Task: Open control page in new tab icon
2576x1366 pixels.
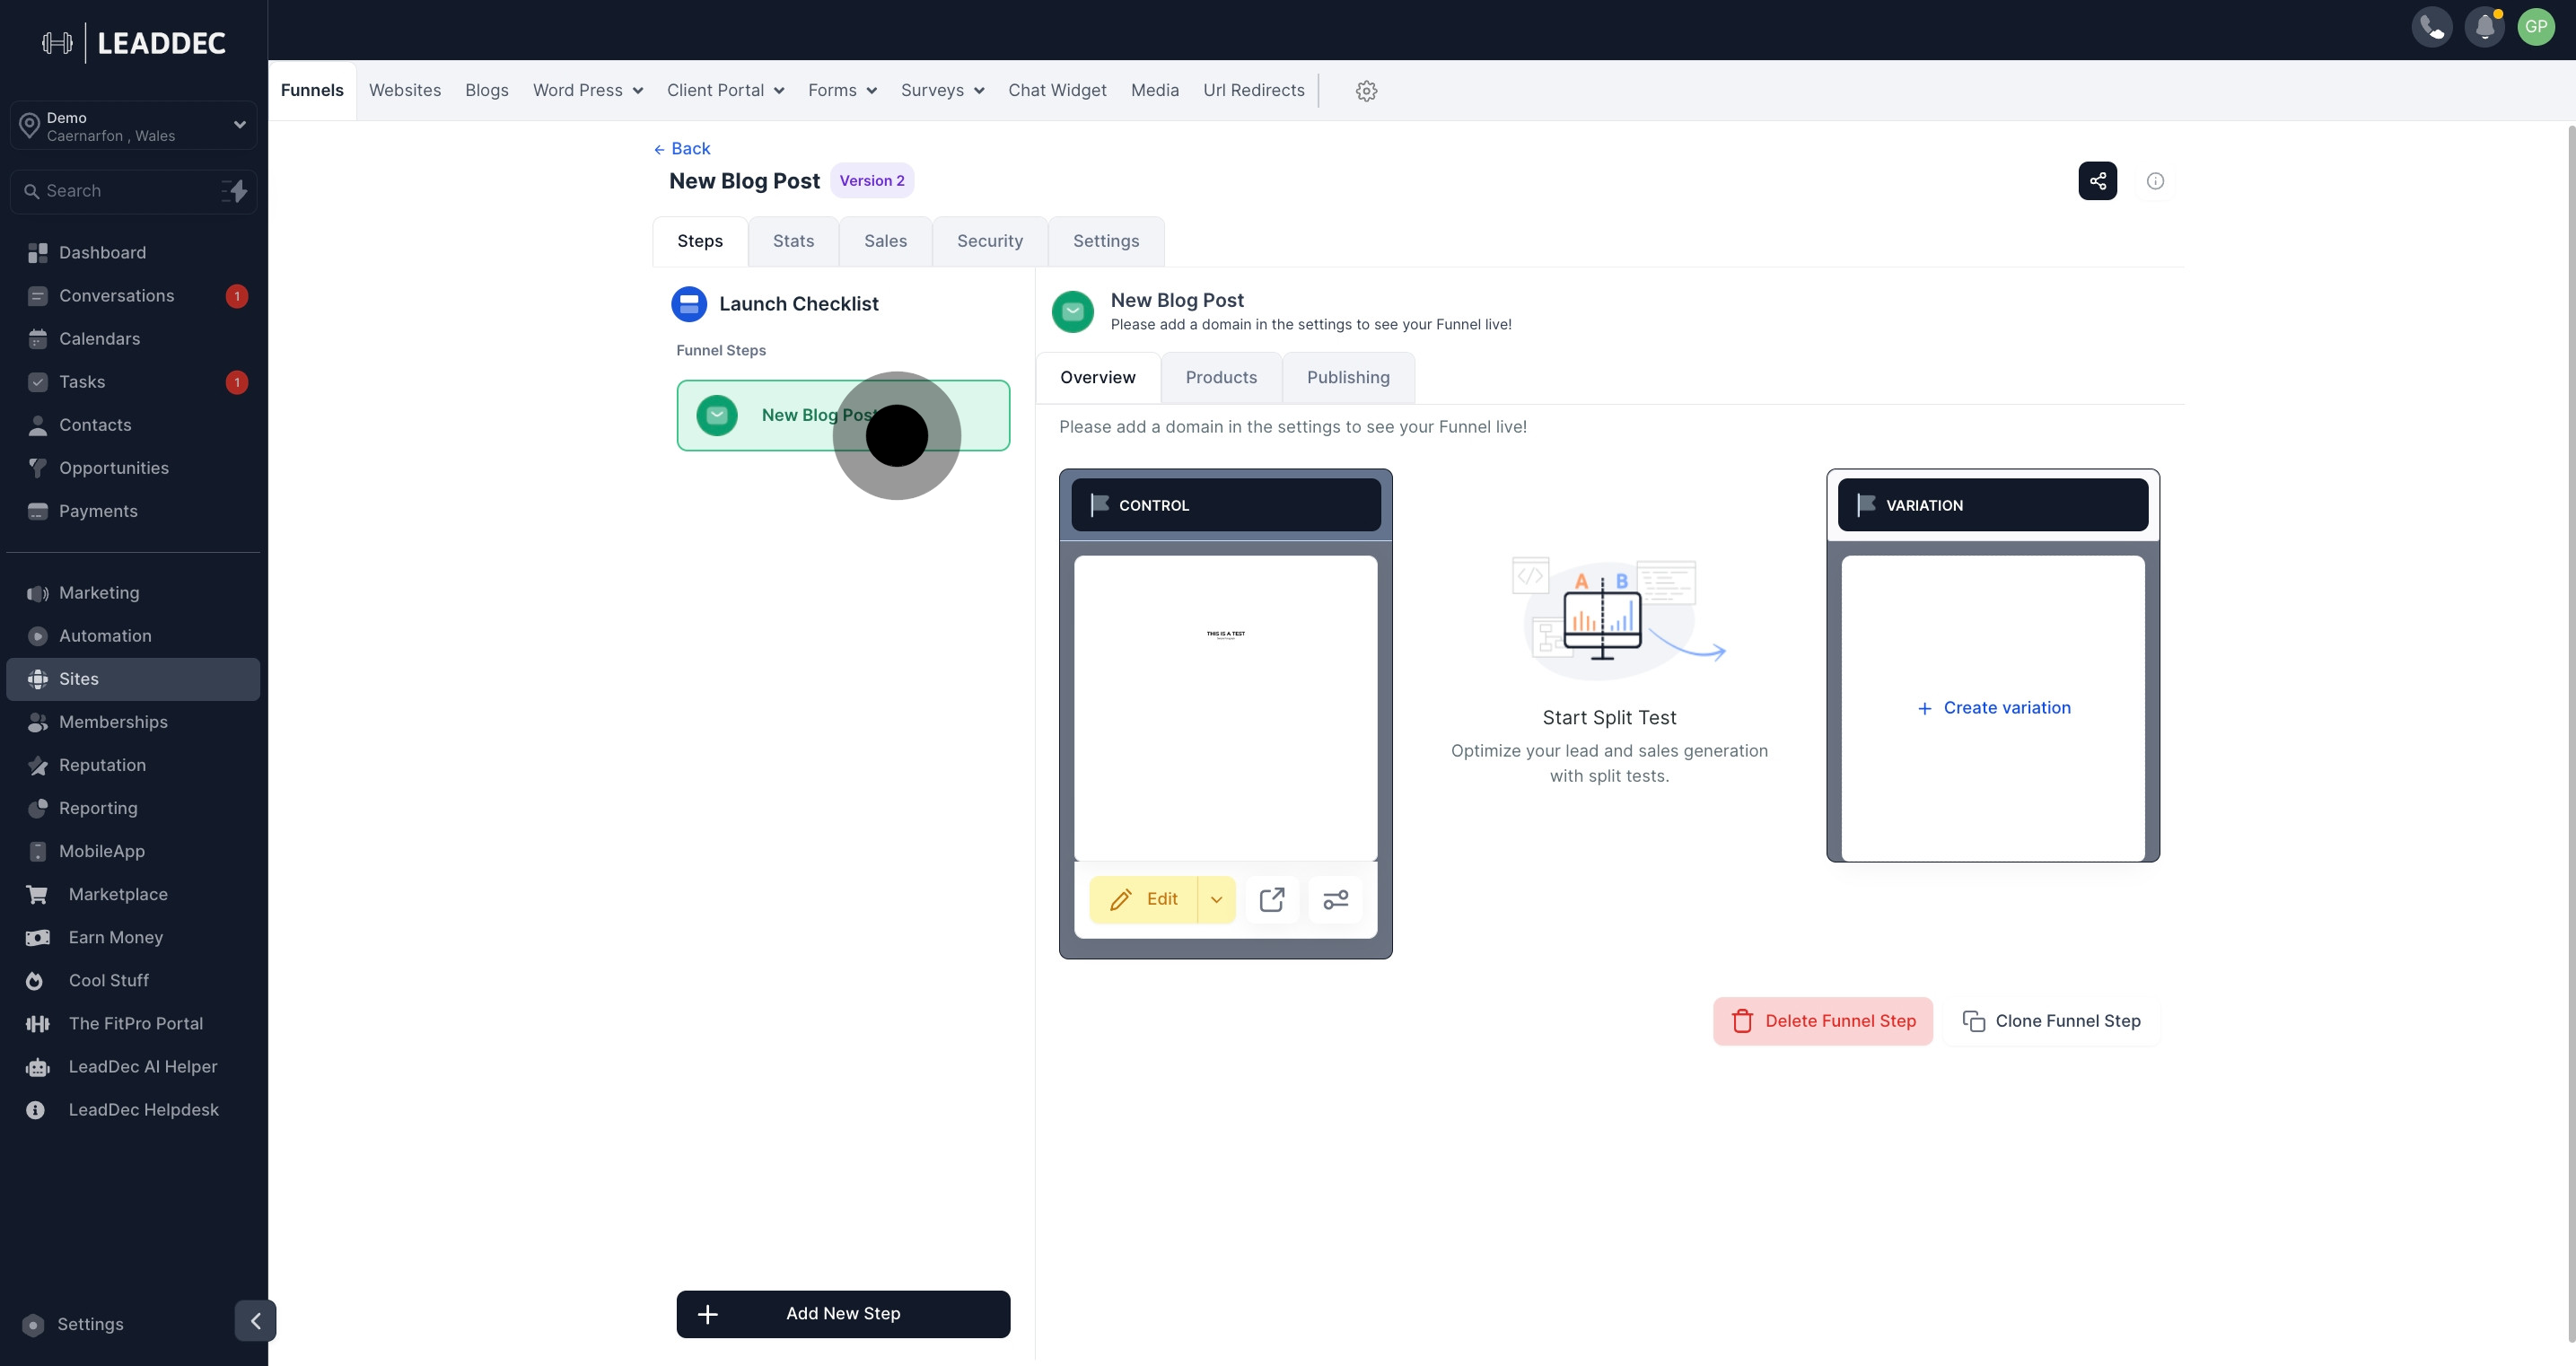Action: 1272,899
